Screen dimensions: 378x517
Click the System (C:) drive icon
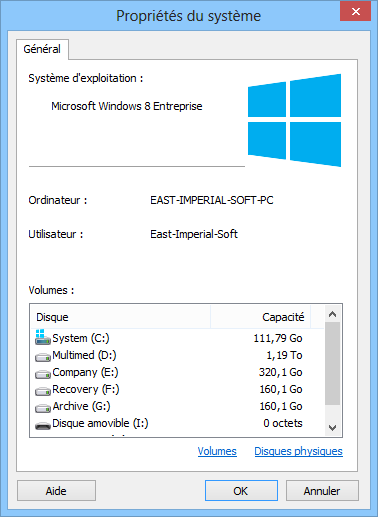[43, 337]
